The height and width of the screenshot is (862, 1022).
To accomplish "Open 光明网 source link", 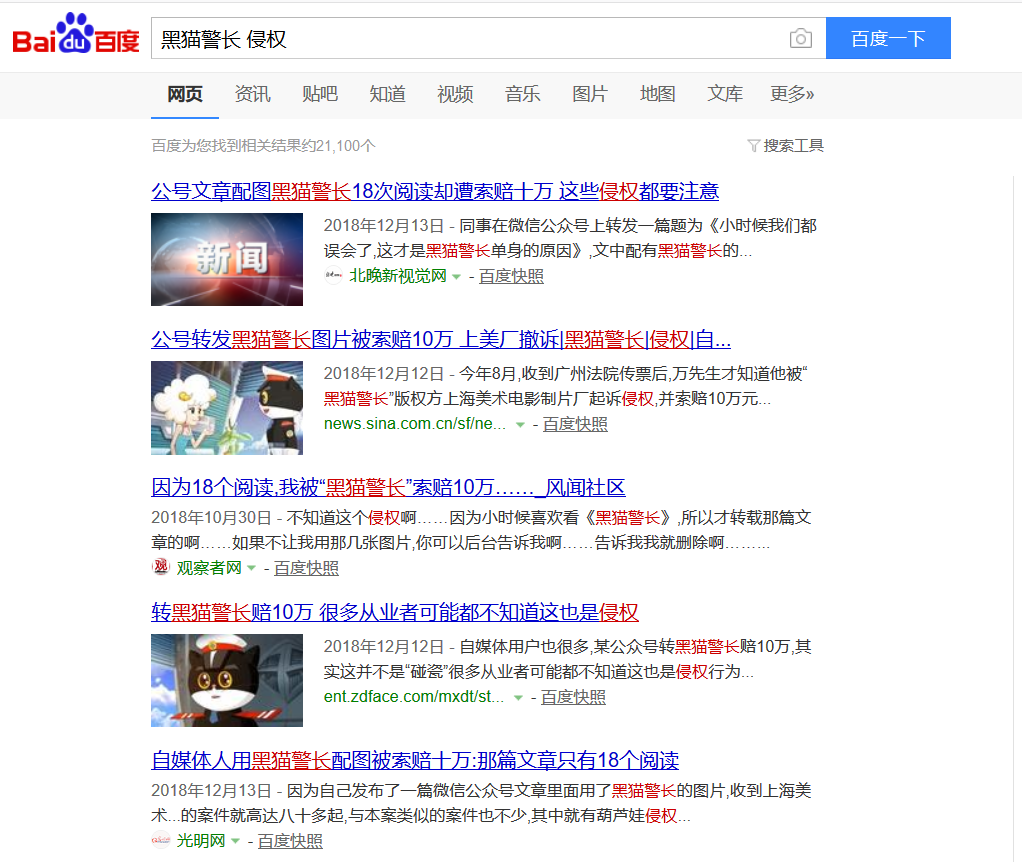I will pos(201,841).
